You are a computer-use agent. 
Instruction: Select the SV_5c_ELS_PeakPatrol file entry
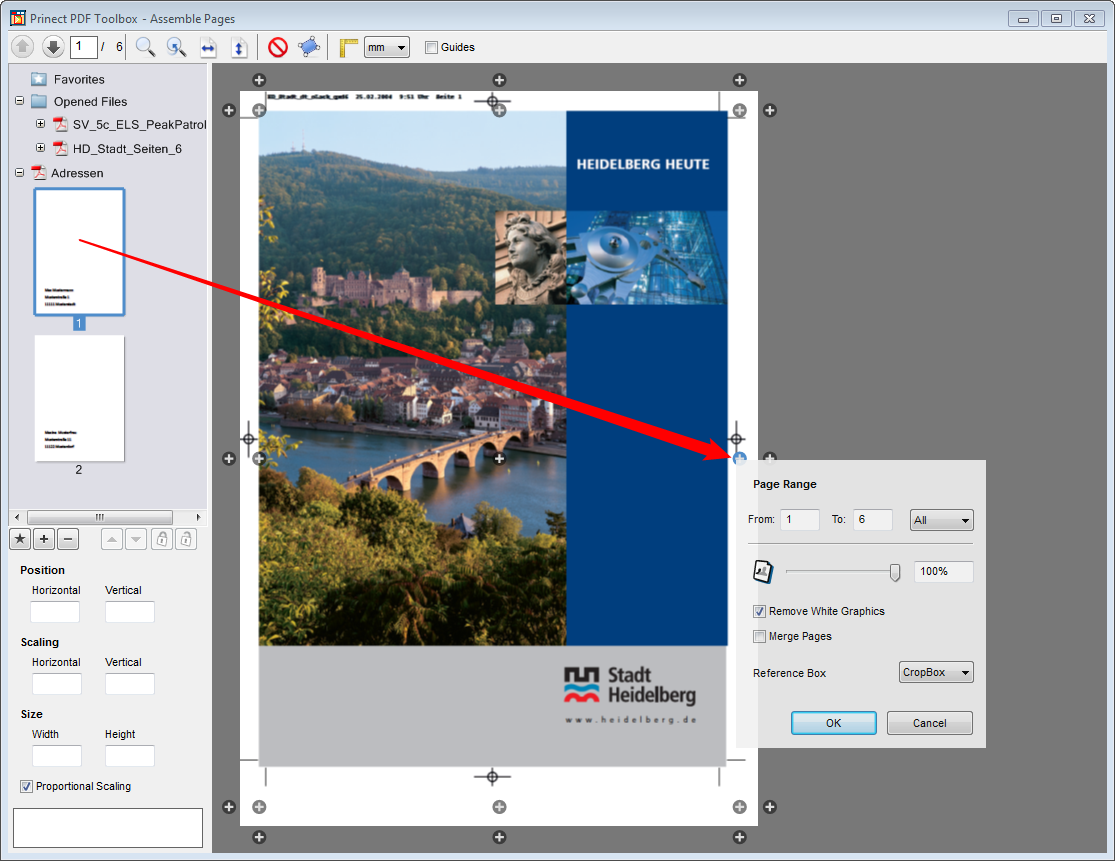coord(138,125)
